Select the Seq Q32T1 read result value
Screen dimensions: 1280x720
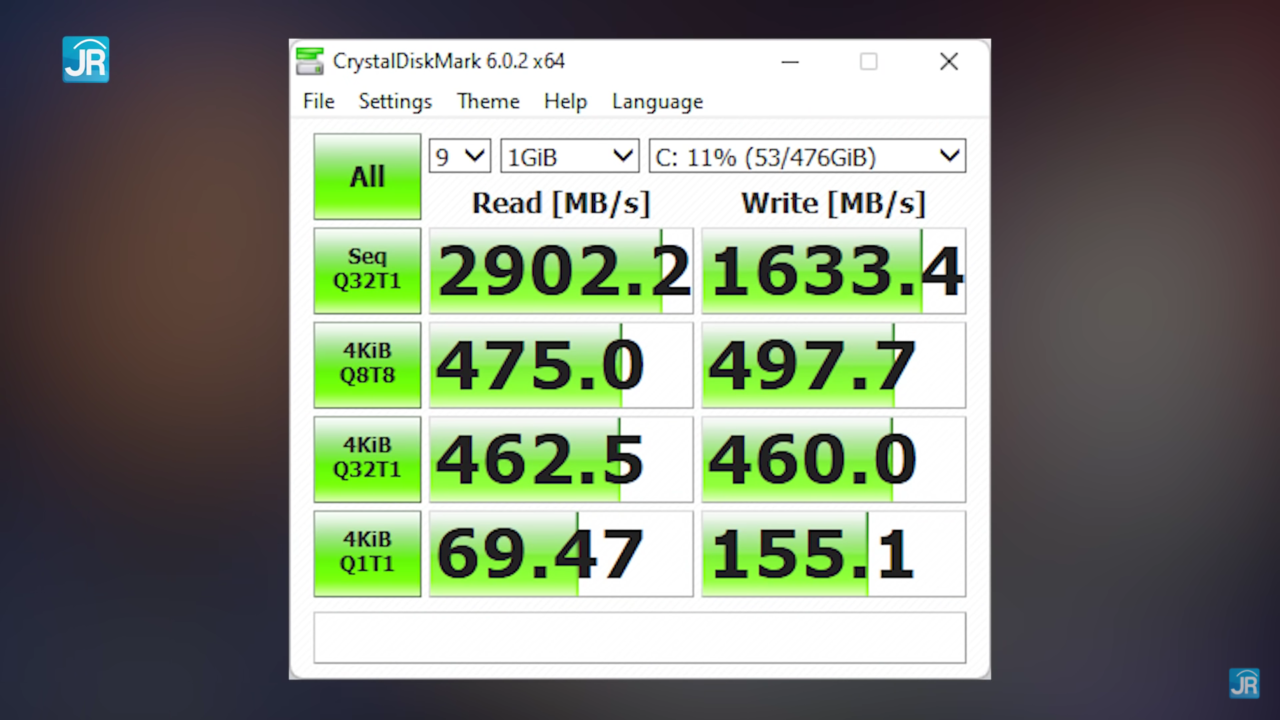pyautogui.click(x=560, y=270)
